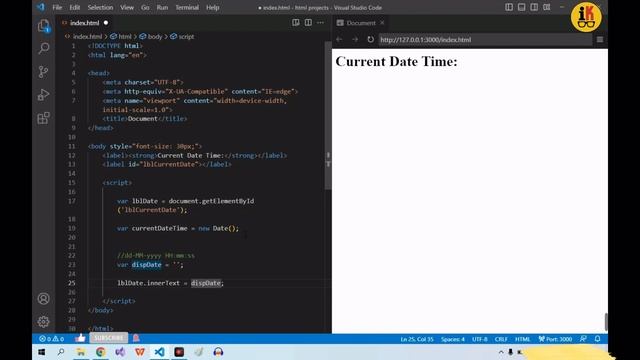Open the File menu
This screenshot has height=360, width=640.
pos(57,7)
